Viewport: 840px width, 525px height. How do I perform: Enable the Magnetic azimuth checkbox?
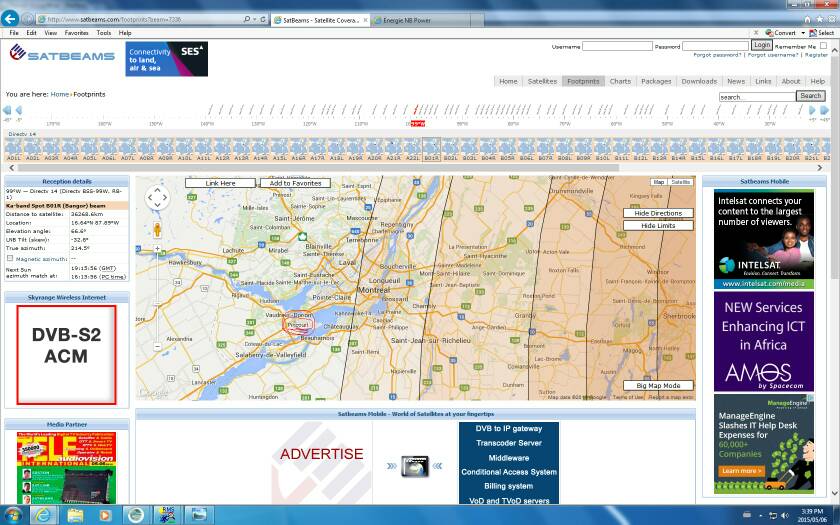pos(10,258)
